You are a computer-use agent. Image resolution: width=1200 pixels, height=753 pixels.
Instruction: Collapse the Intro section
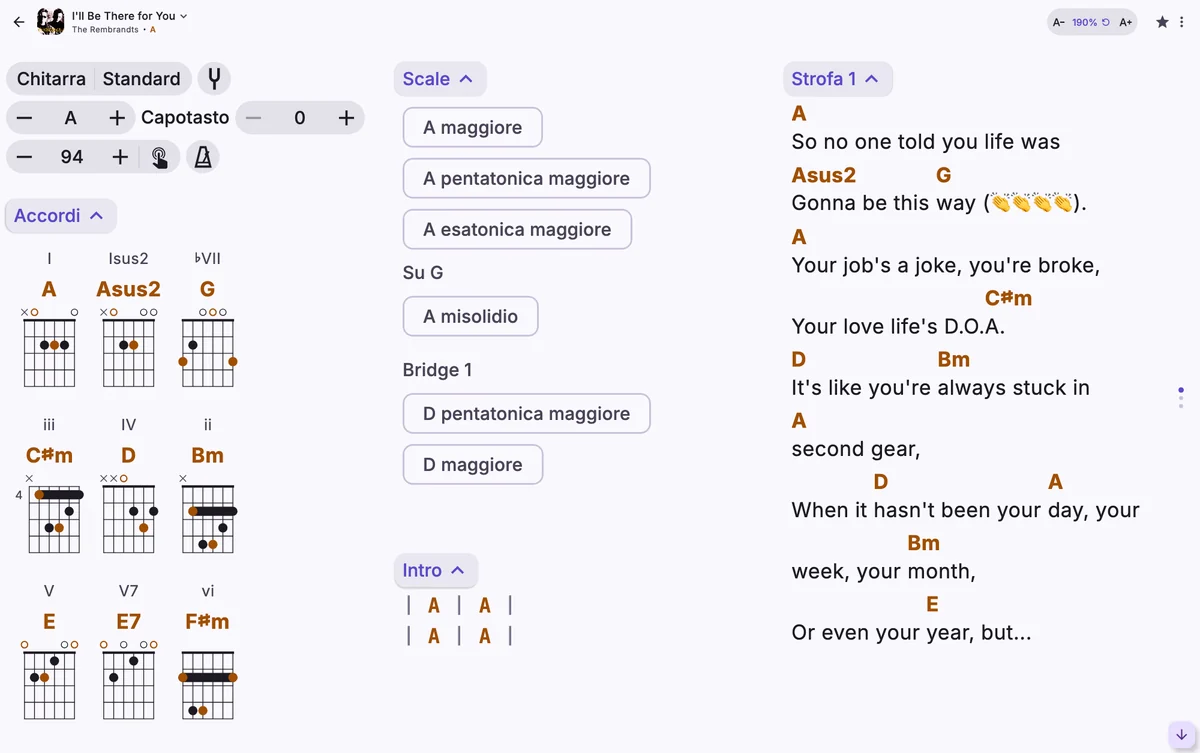tap(435, 571)
